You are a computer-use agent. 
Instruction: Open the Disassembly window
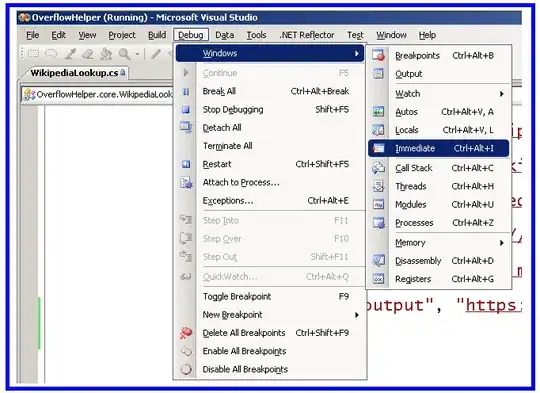(x=438, y=261)
